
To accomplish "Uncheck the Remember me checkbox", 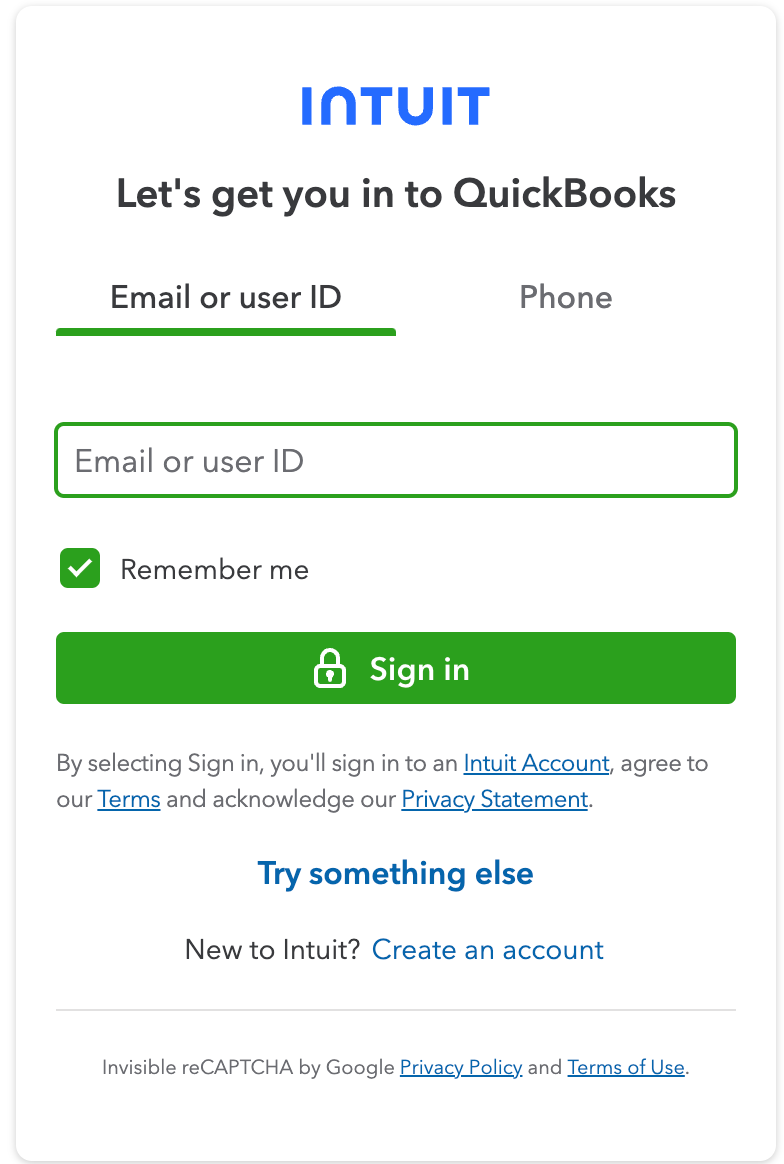I will 80,568.
